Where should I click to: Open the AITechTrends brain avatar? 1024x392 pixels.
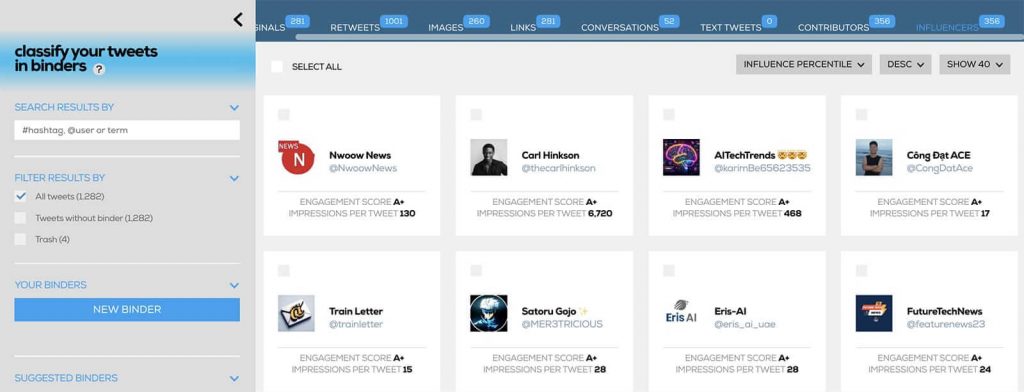(681, 157)
